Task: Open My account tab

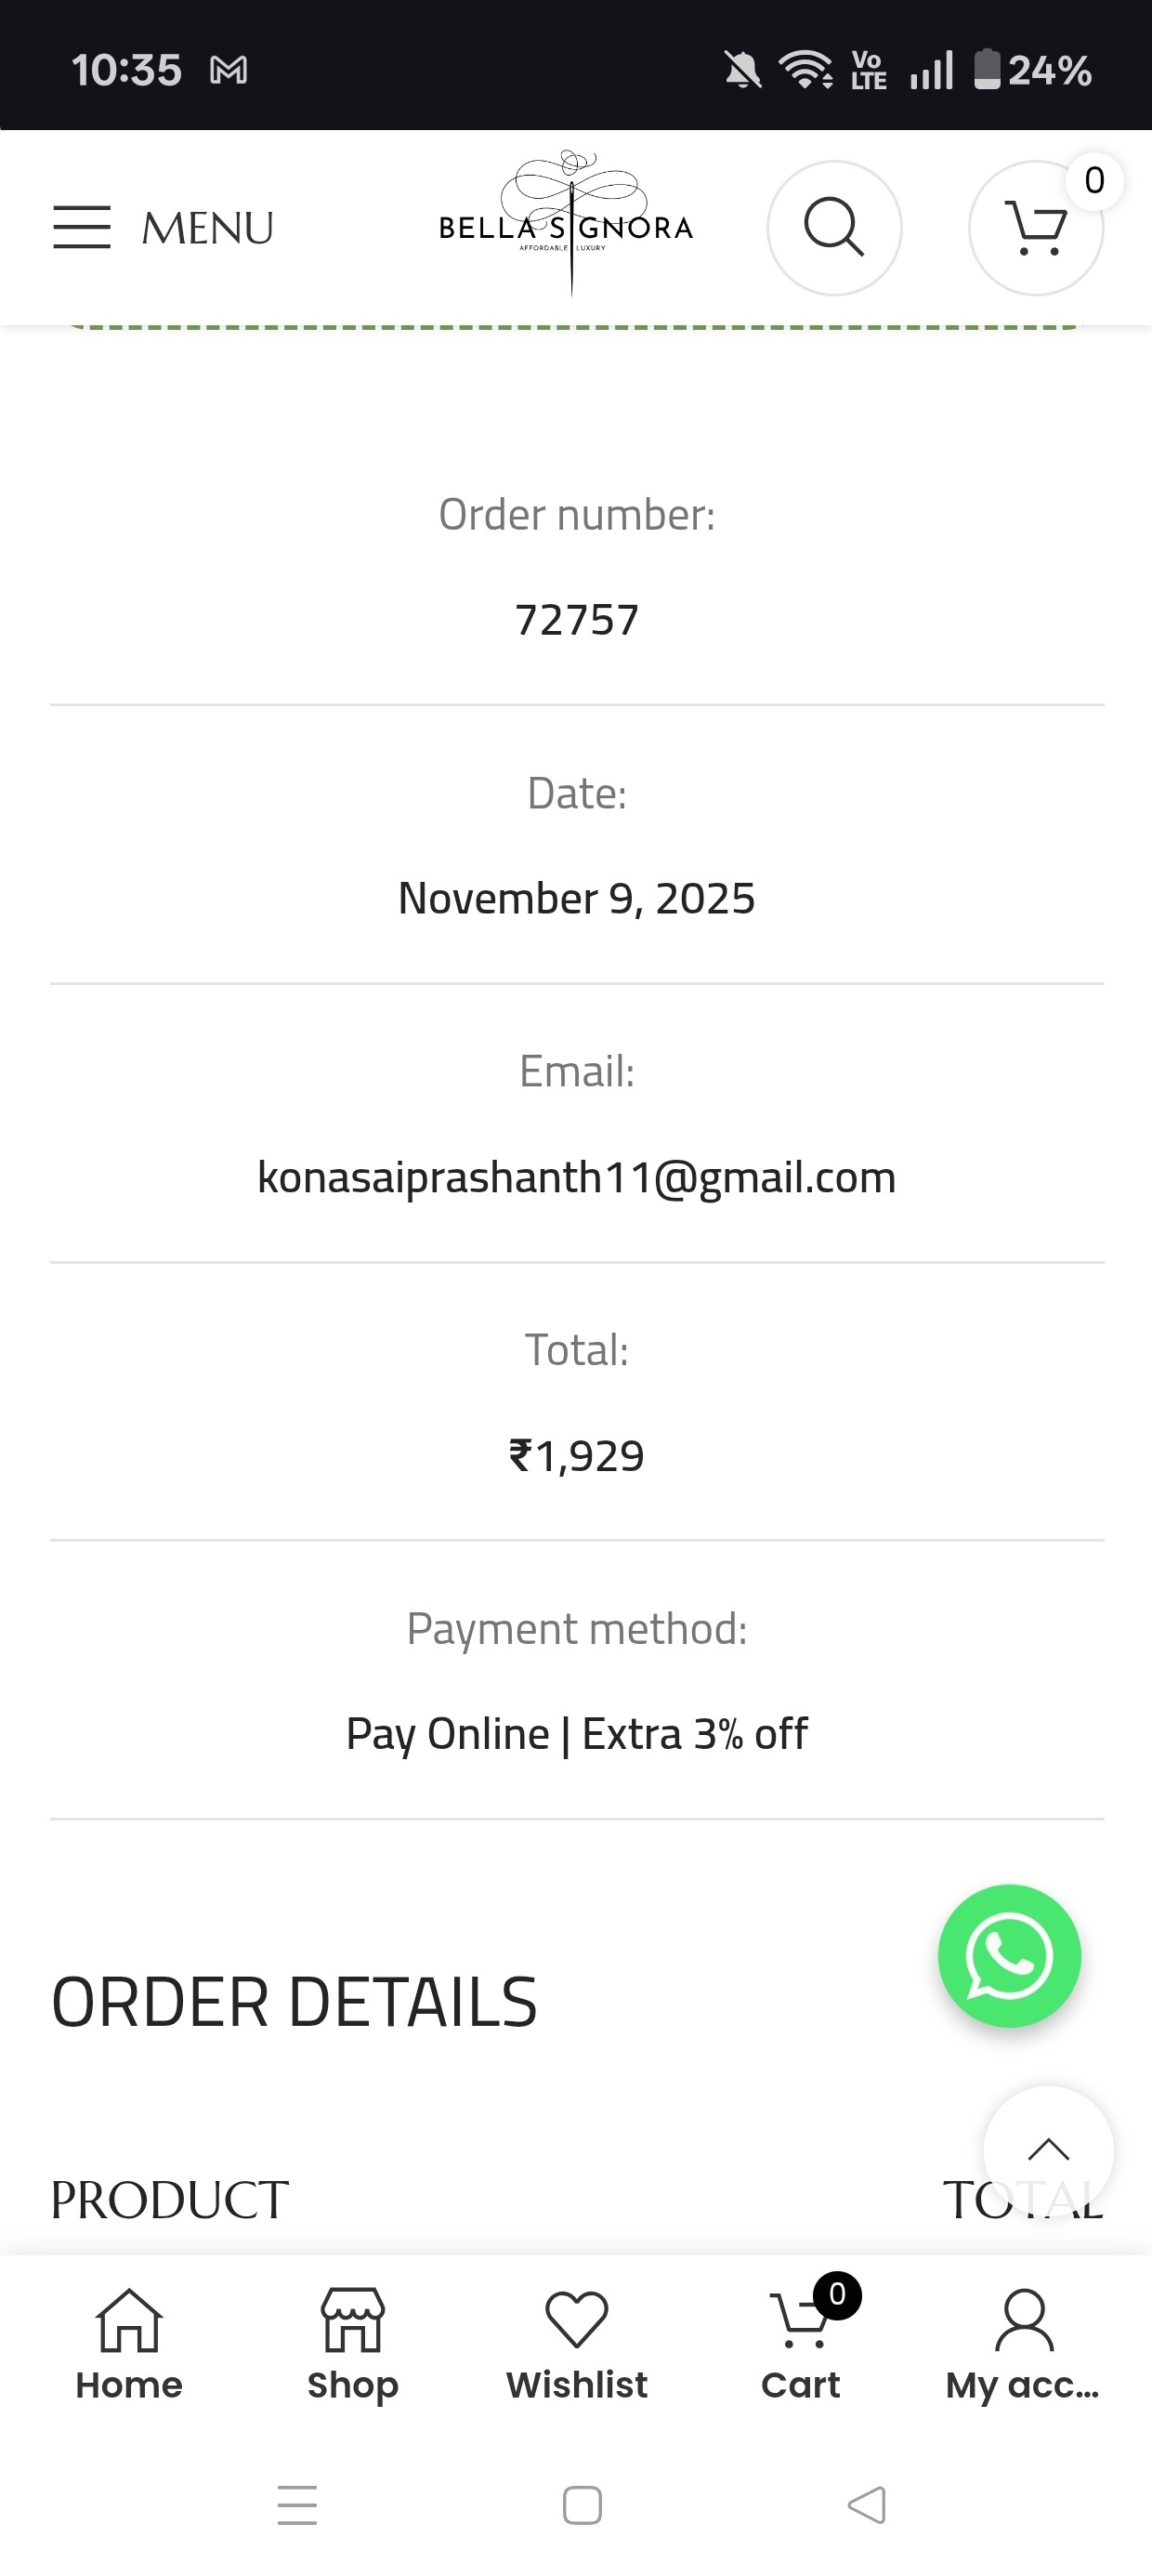Action: tap(1023, 2344)
